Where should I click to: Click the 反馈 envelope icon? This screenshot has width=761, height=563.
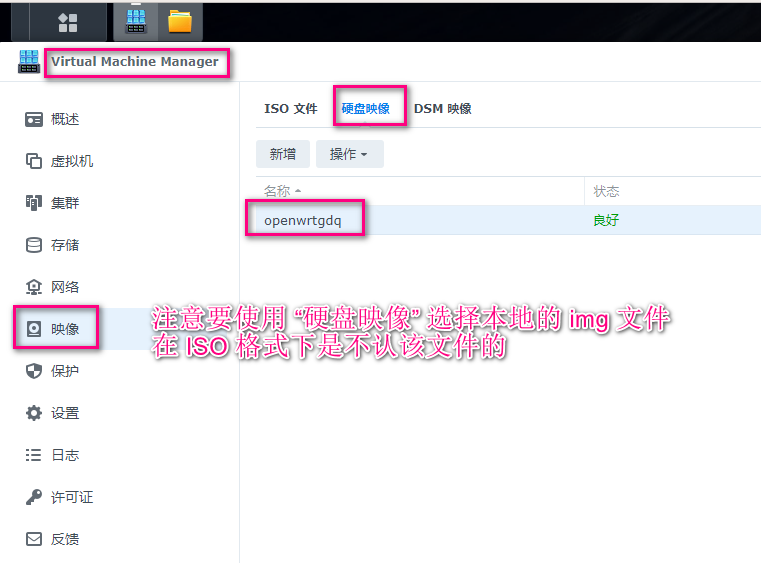pyautogui.click(x=33, y=539)
